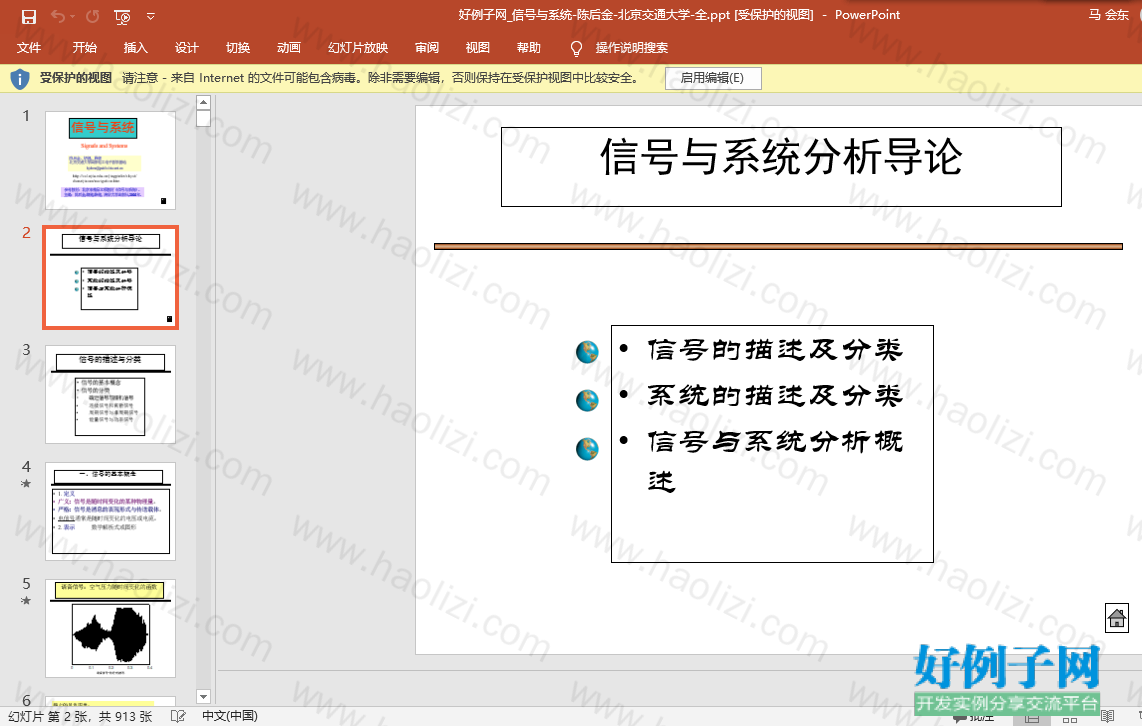1142x726 pixels.
Task: Select slide 1 thumbnail 信号与系统
Action: [x=110, y=160]
